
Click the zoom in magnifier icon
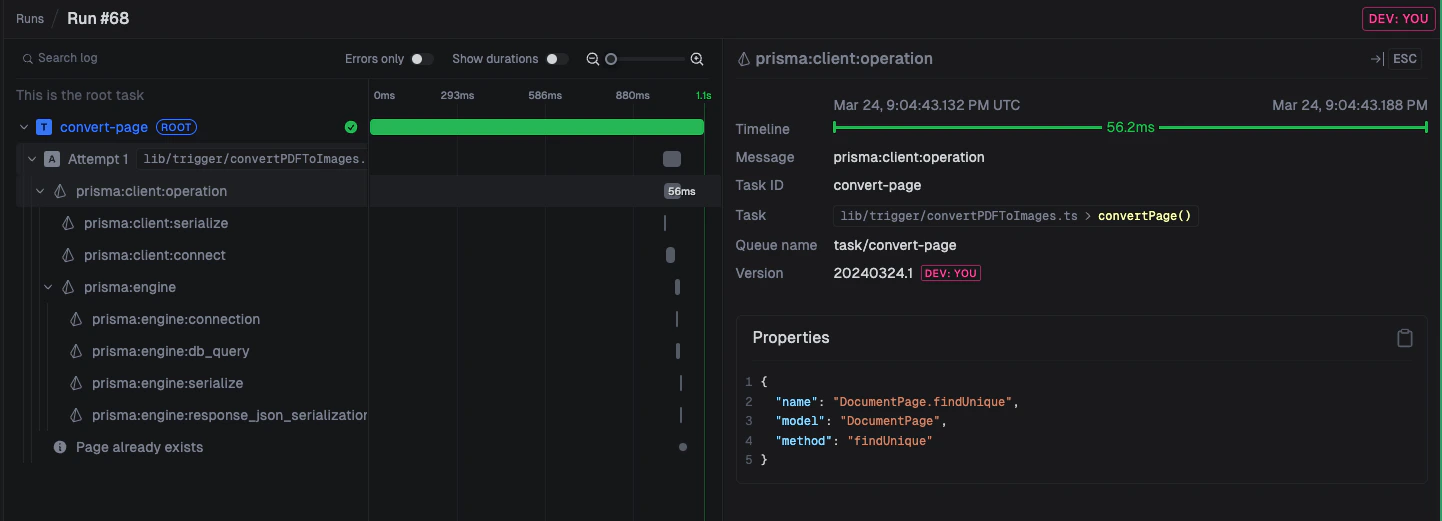point(697,59)
